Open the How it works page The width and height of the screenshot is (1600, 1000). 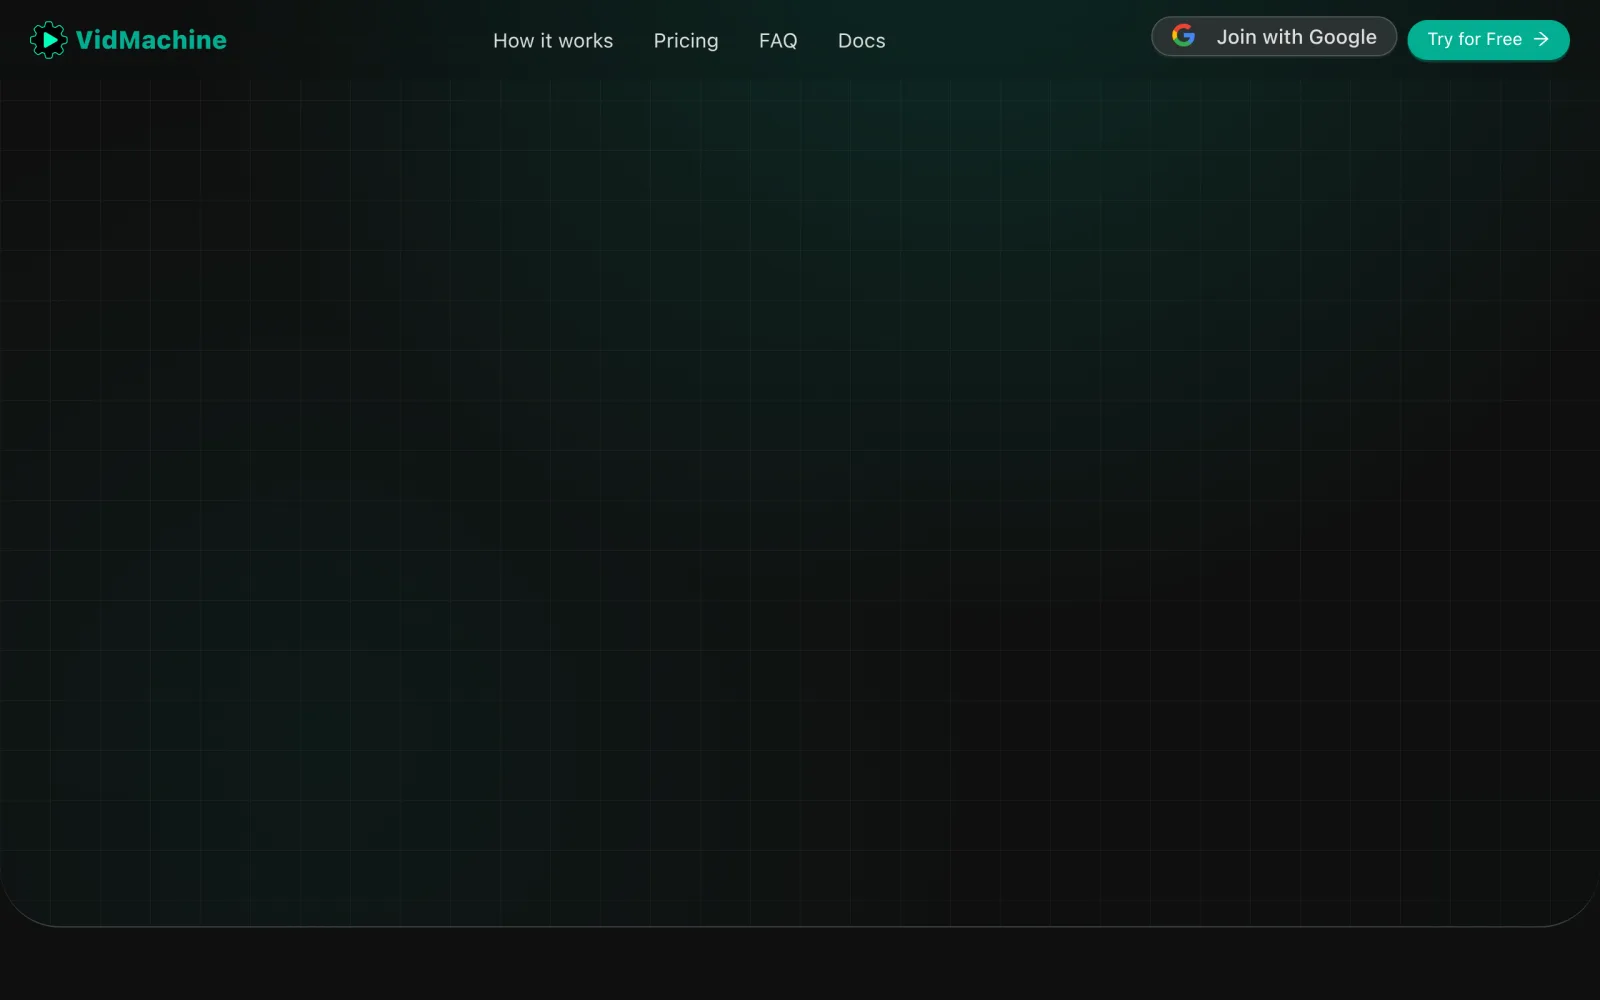(x=553, y=41)
